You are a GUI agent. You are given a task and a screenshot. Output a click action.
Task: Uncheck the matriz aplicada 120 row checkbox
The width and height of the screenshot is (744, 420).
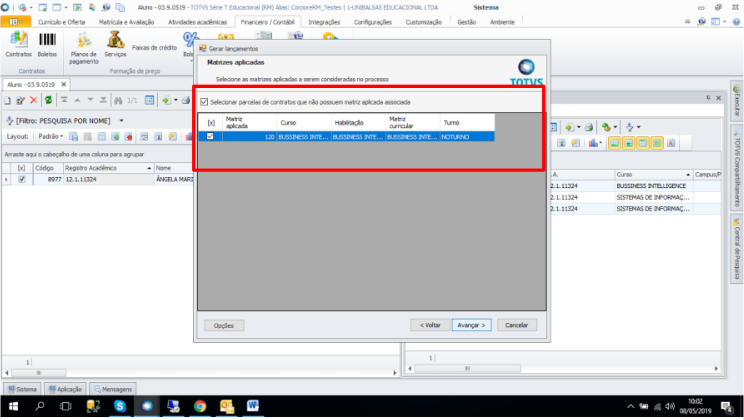210,136
